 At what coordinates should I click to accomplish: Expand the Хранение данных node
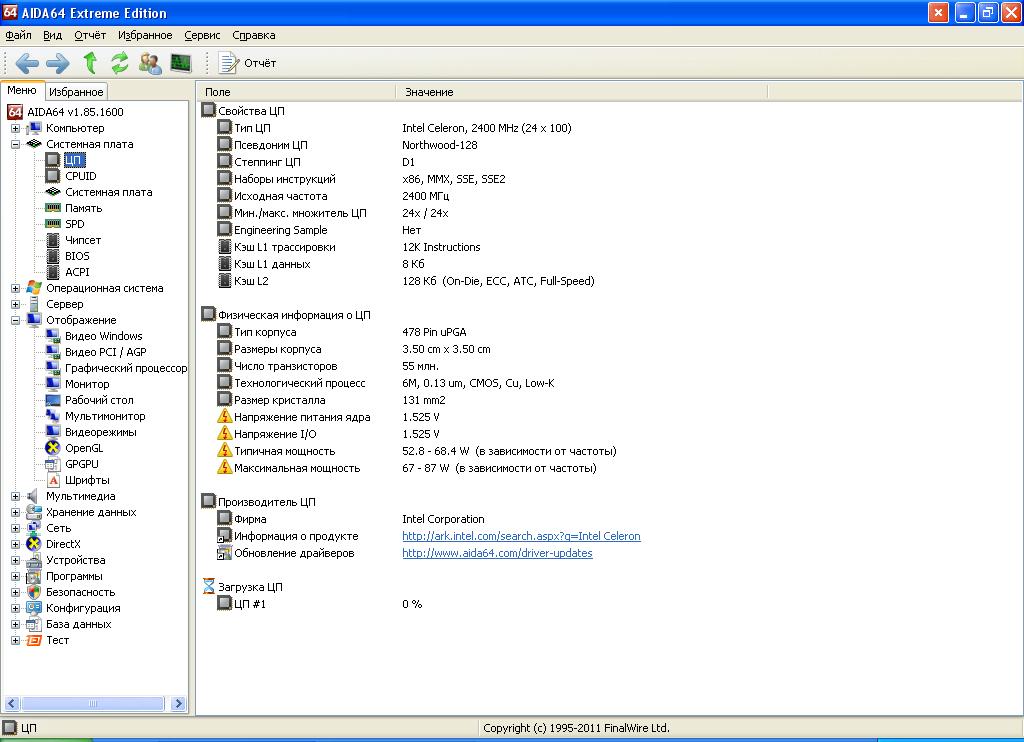tap(15, 512)
